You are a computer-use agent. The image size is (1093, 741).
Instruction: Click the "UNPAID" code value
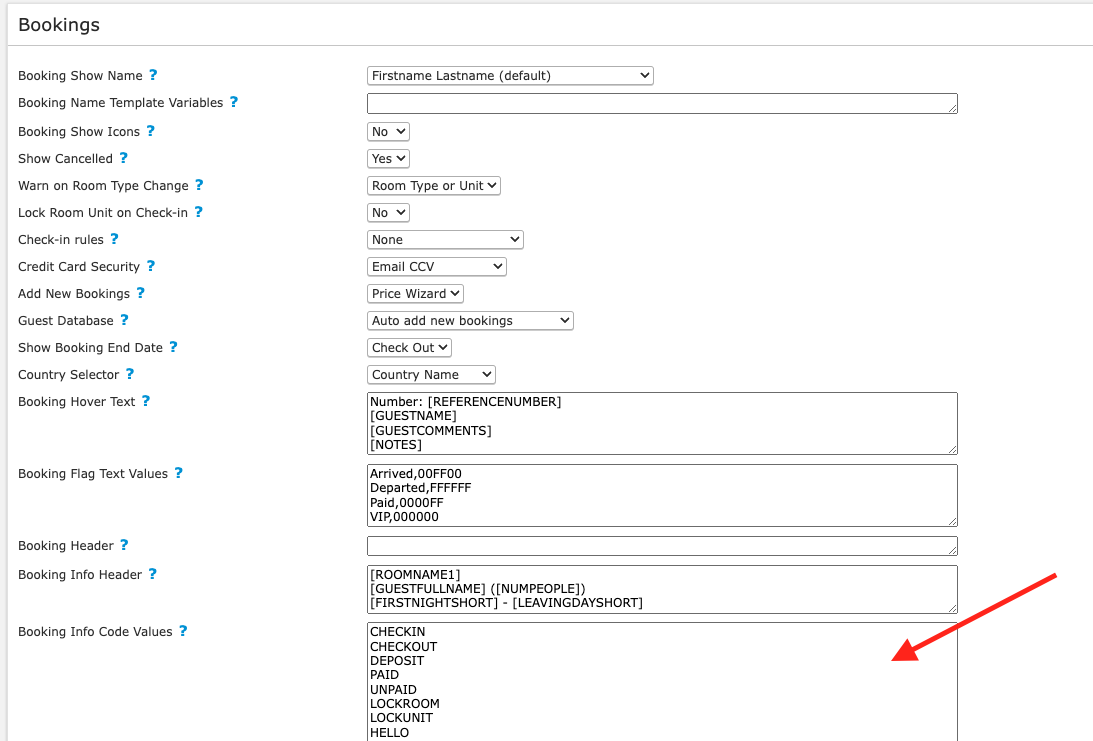click(393, 689)
